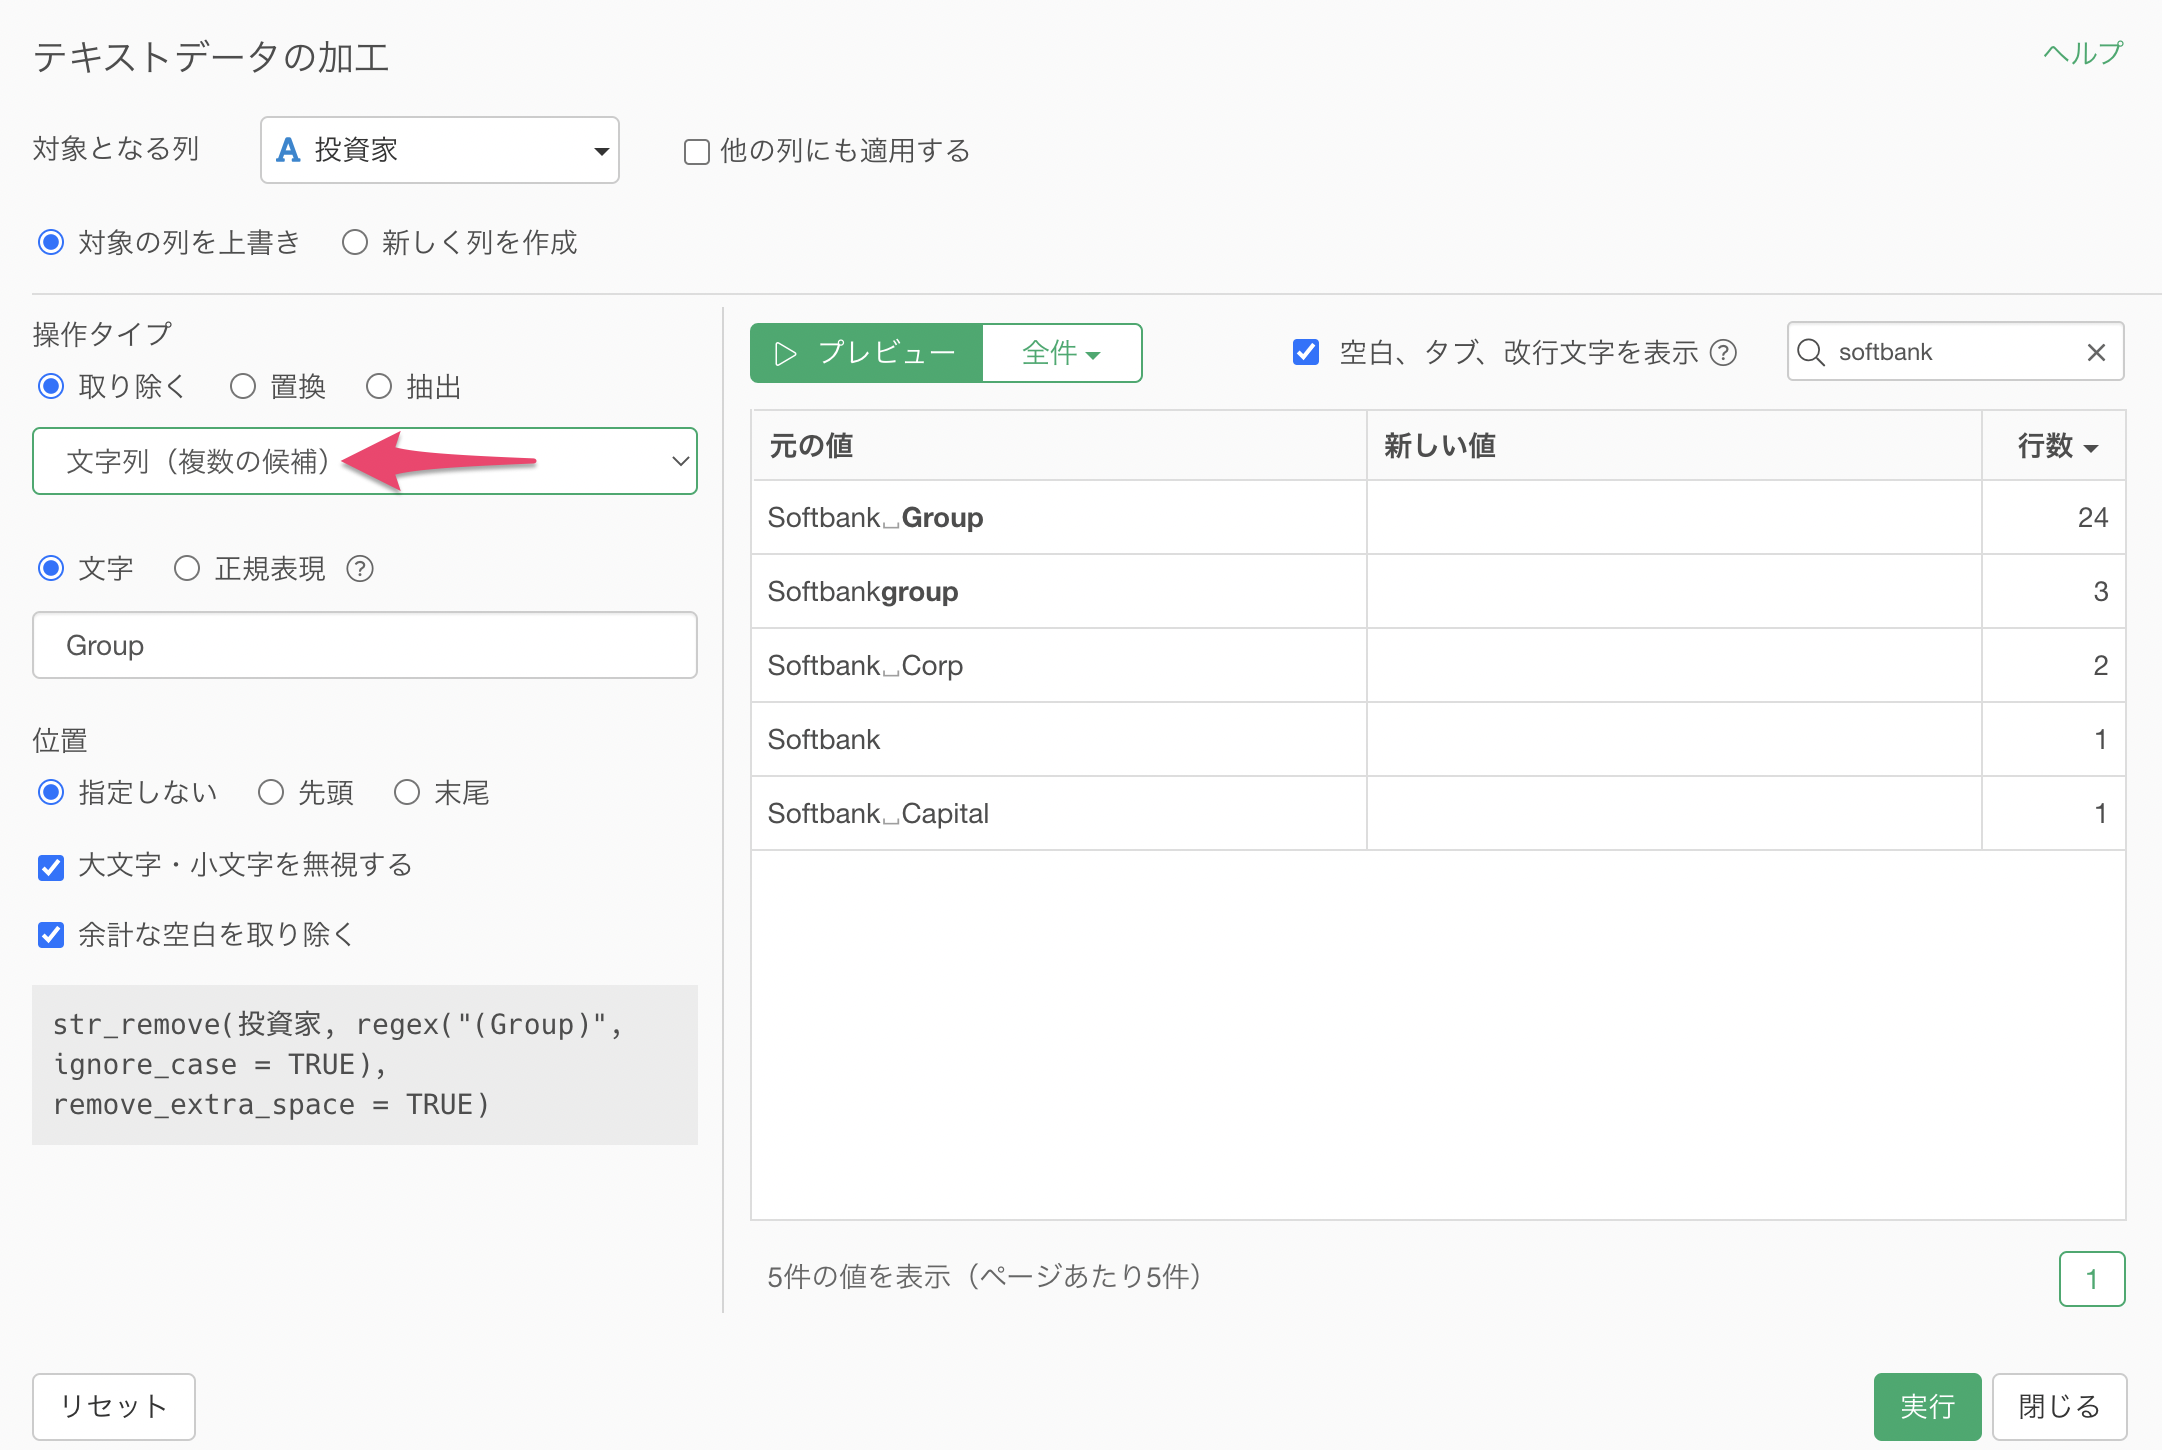Open the 対象となる列 投資家 dropdown
The height and width of the screenshot is (1450, 2162).
tap(440, 150)
